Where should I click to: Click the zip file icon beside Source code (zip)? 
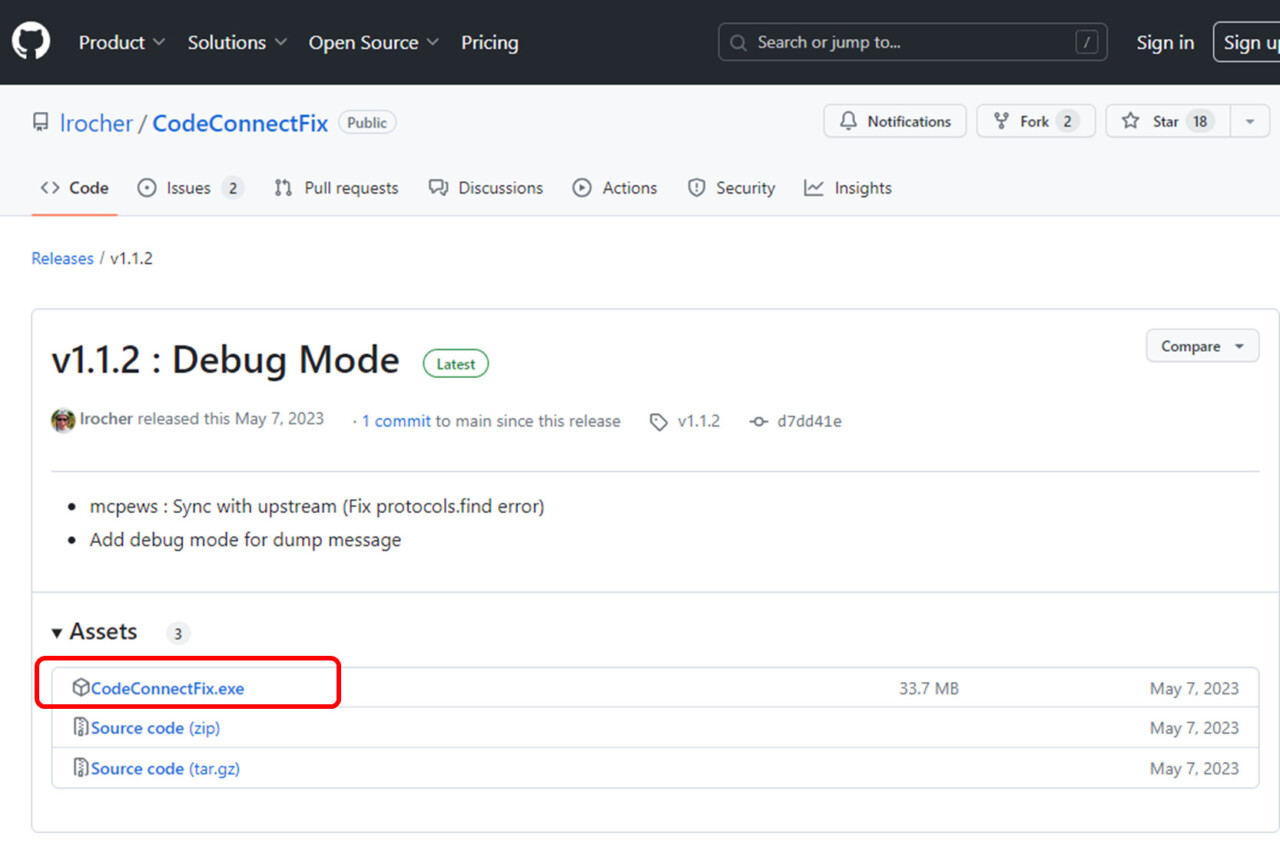81,727
